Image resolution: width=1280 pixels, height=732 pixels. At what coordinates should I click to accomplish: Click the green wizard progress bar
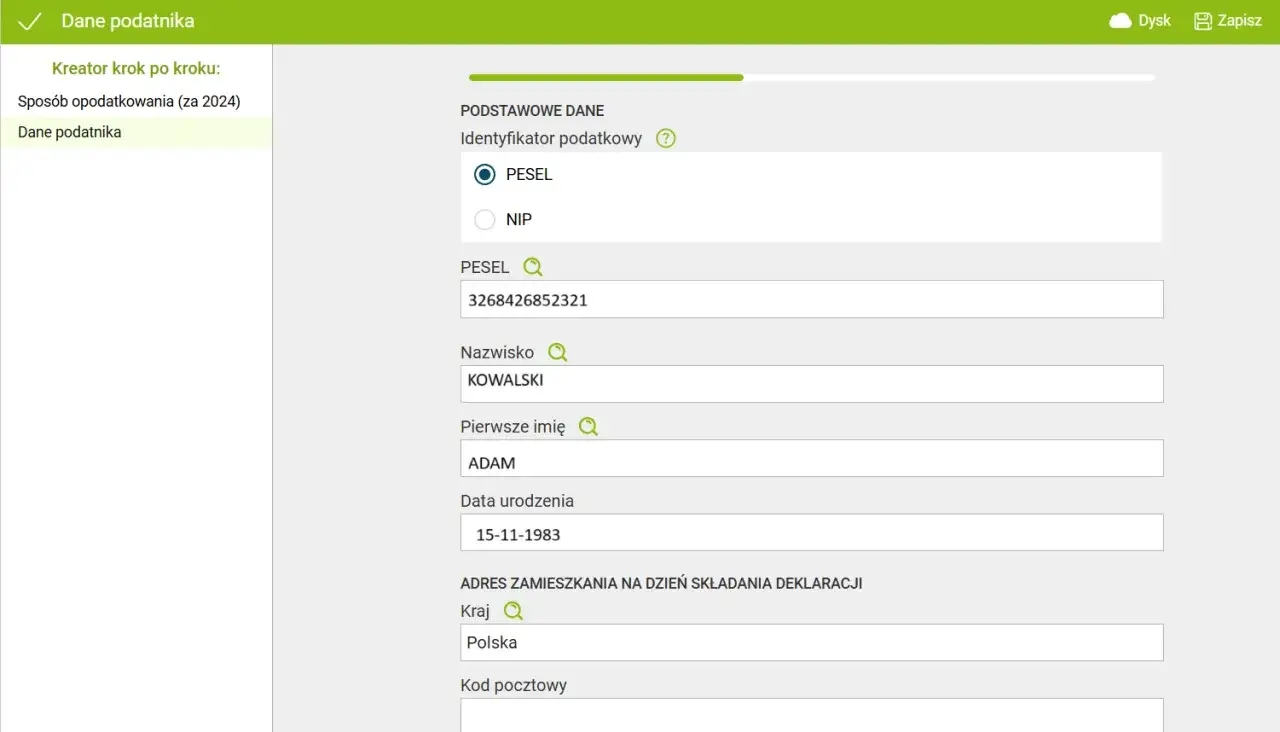pyautogui.click(x=606, y=77)
